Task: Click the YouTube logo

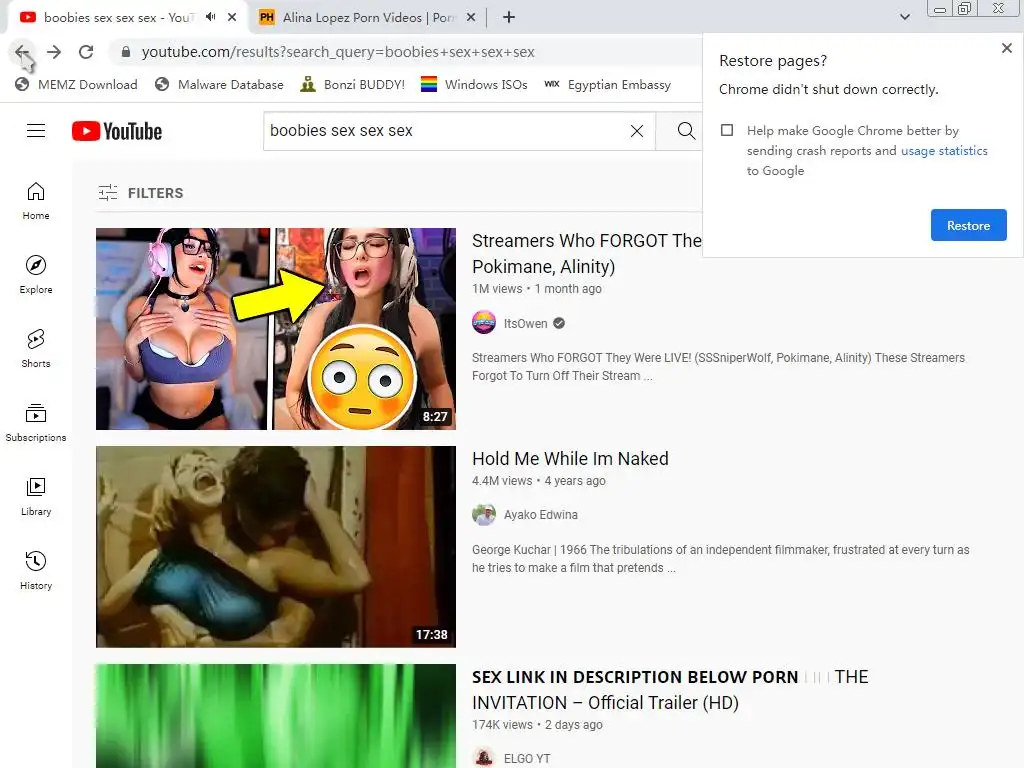Action: pos(117,131)
